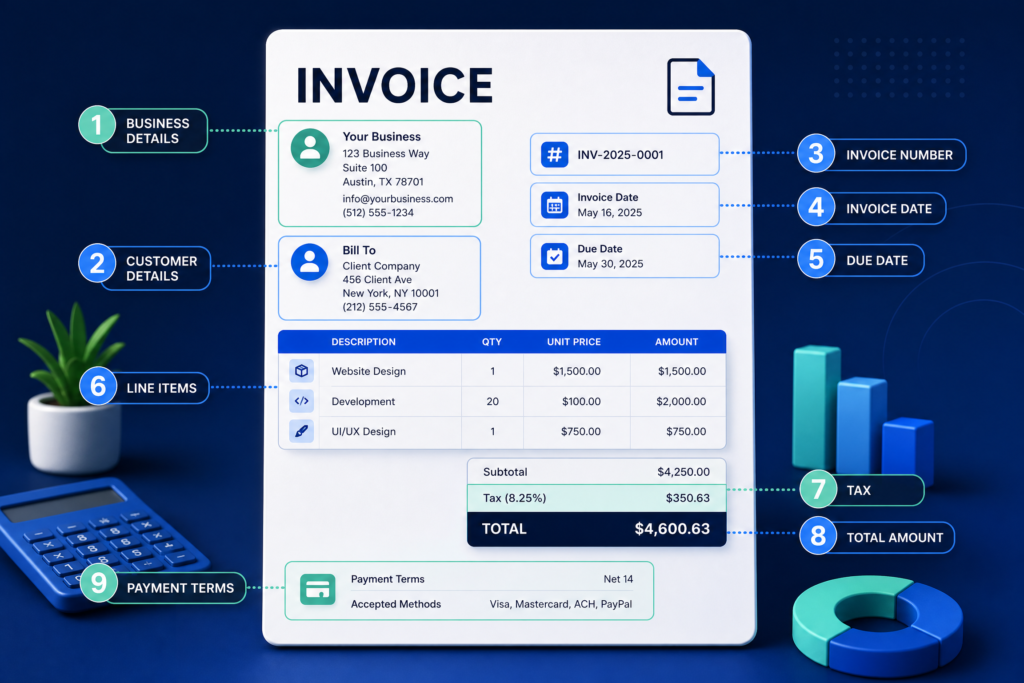Click the pen icon in UI/UX Design row
The image size is (1024, 683).
tap(301, 431)
